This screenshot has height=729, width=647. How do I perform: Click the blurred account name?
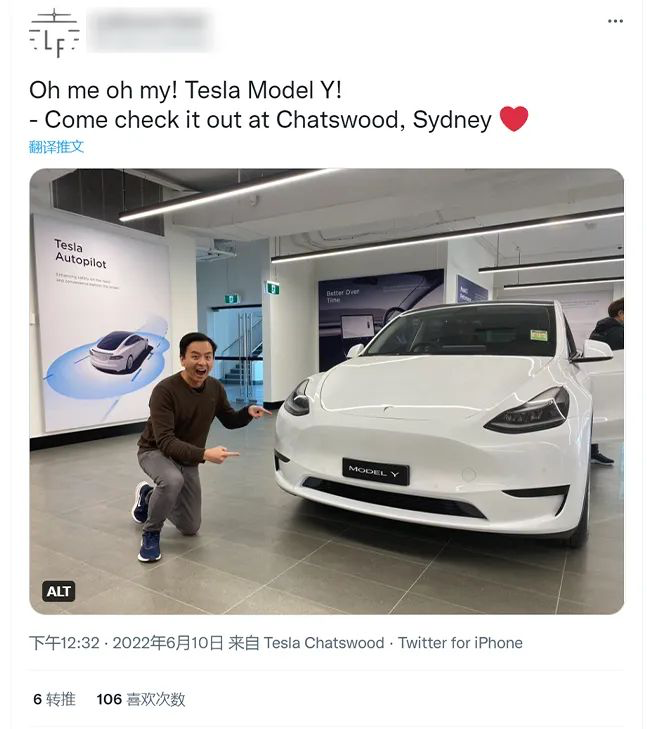pyautogui.click(x=150, y=30)
